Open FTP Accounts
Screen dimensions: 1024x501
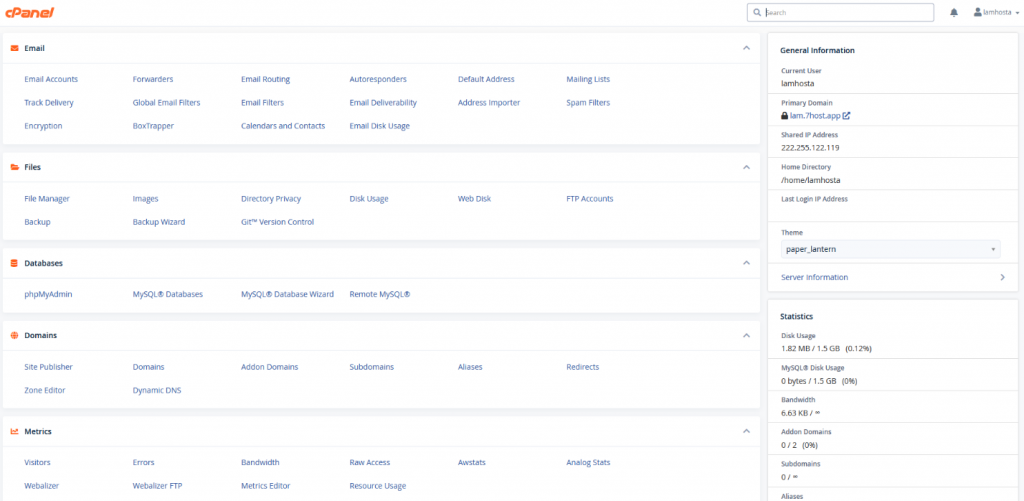coord(590,199)
